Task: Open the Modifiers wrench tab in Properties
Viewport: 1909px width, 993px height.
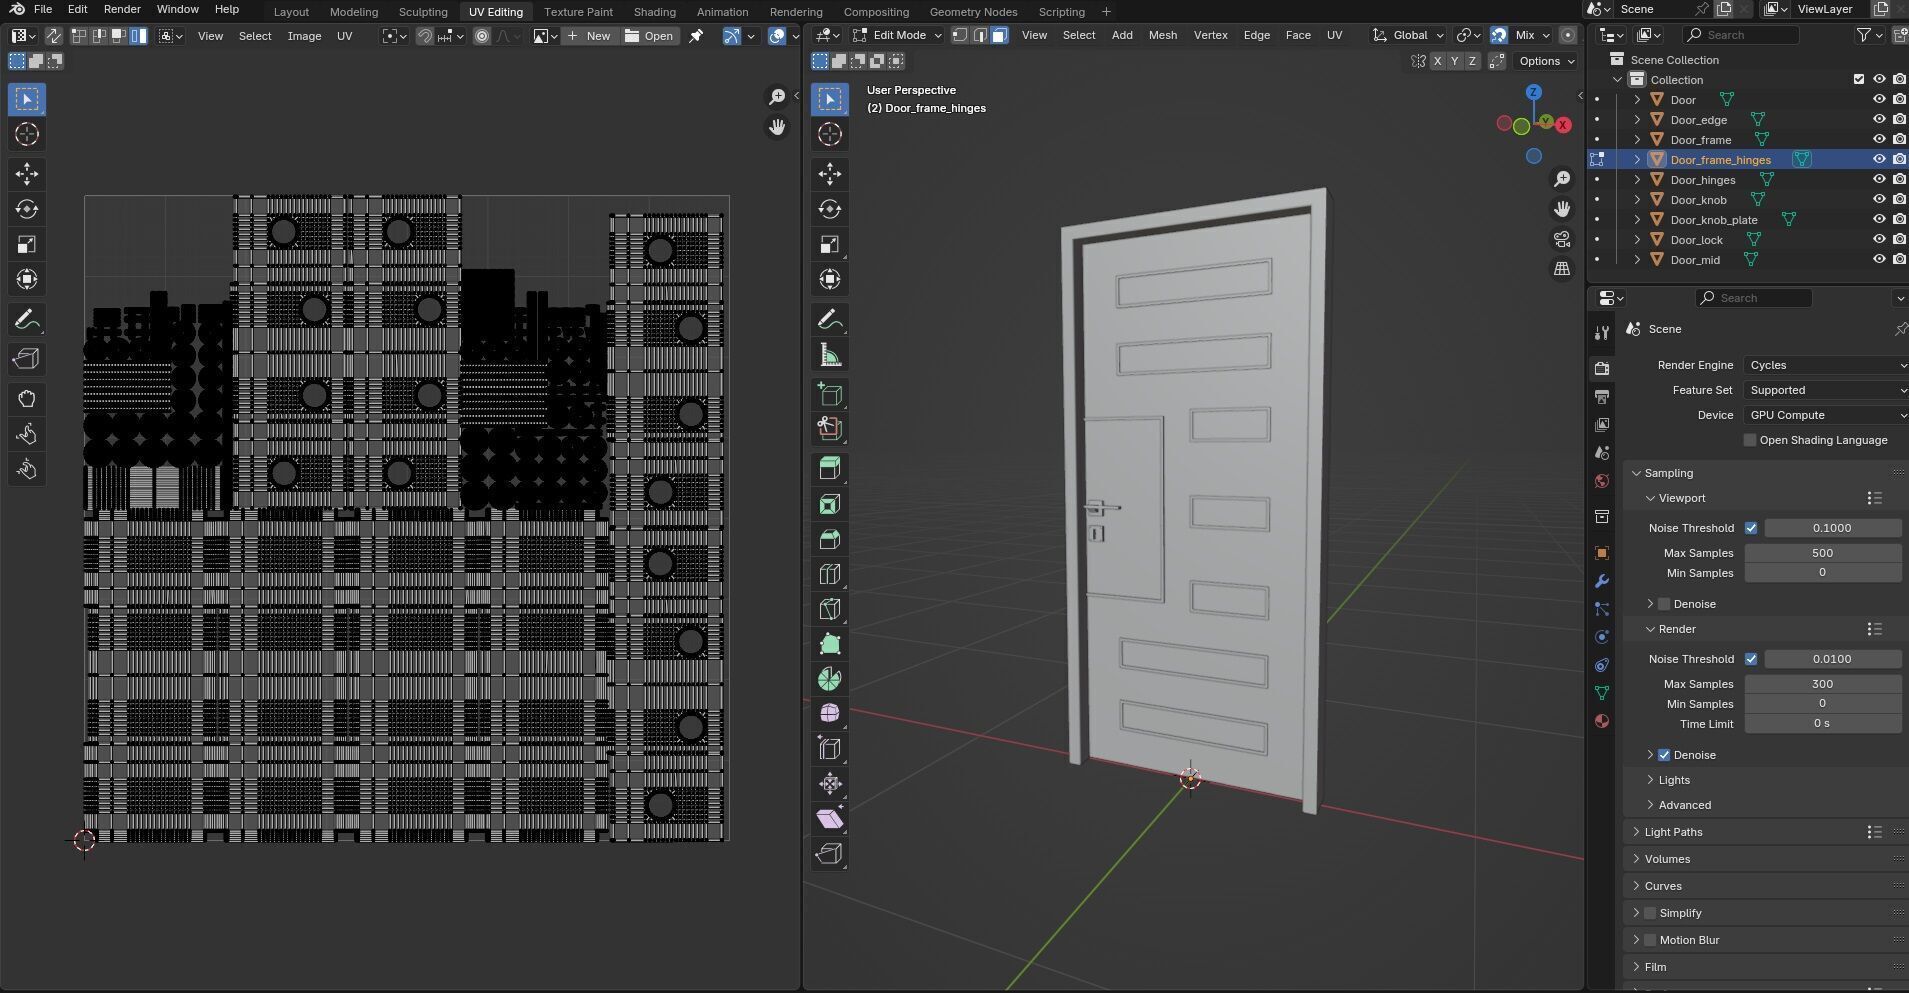Action: pos(1602,581)
